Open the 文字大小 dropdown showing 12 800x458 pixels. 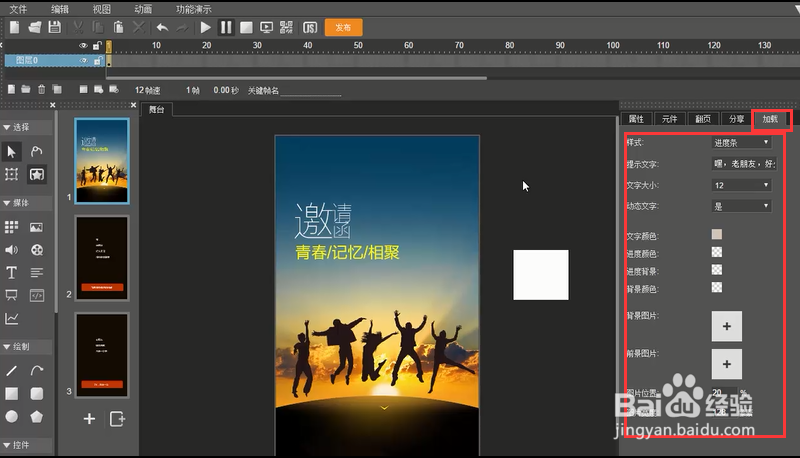(741, 185)
